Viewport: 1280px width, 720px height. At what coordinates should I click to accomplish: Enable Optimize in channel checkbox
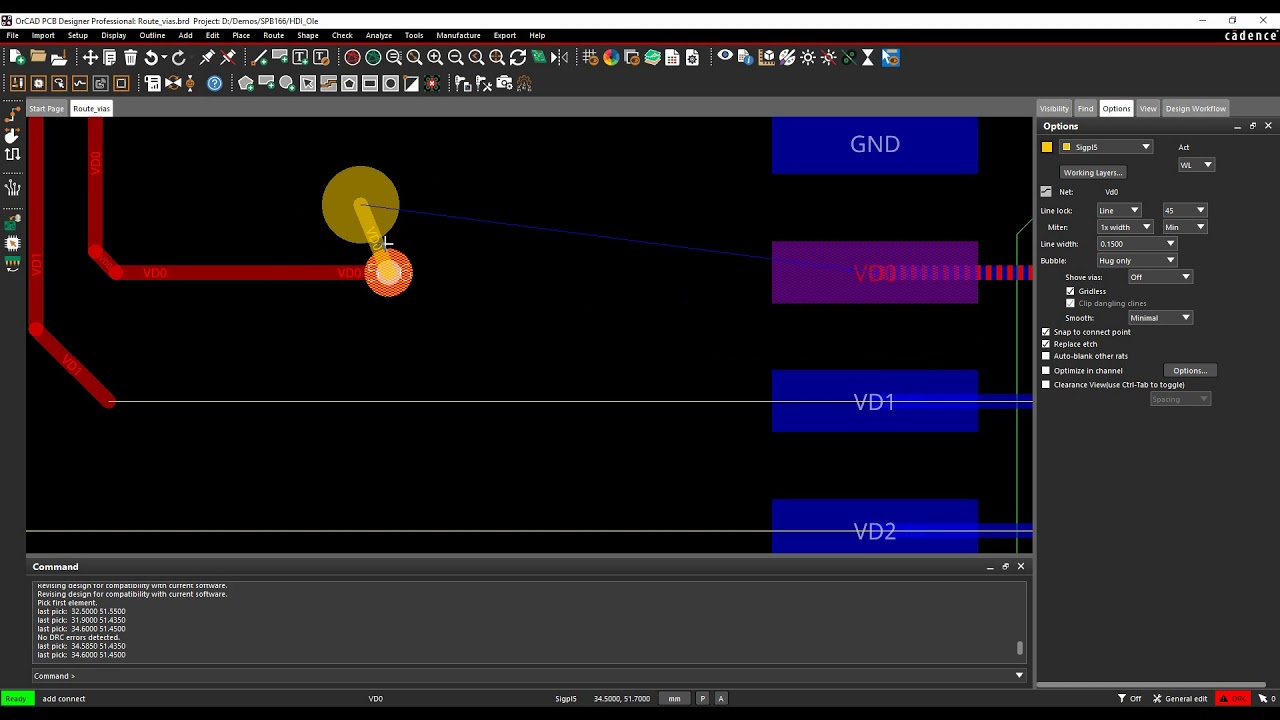coord(1046,371)
